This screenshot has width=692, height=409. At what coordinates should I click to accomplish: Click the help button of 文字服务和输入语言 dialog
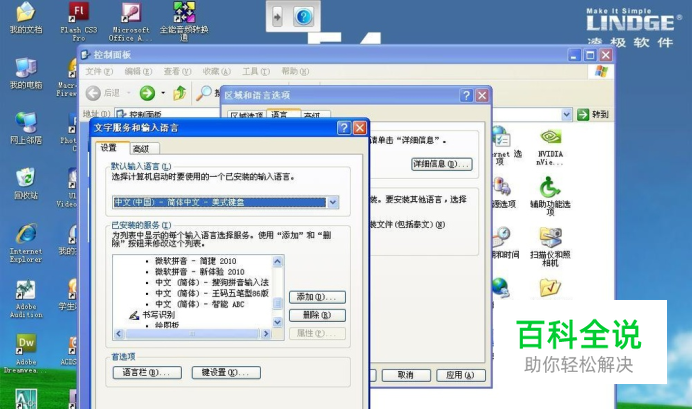[x=344, y=128]
